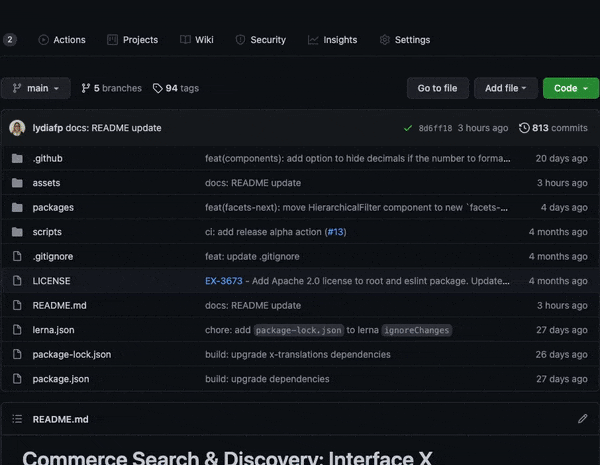
Task: Open the packages folder
Action: (x=53, y=207)
